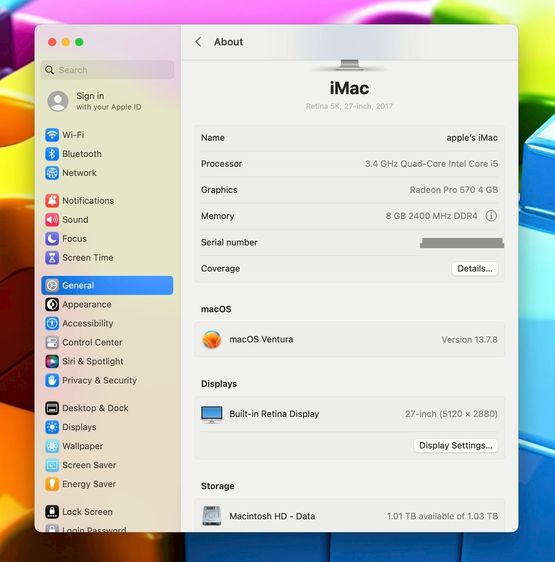Click the computer name apple's iMac
The image size is (555, 562).
[x=472, y=138]
